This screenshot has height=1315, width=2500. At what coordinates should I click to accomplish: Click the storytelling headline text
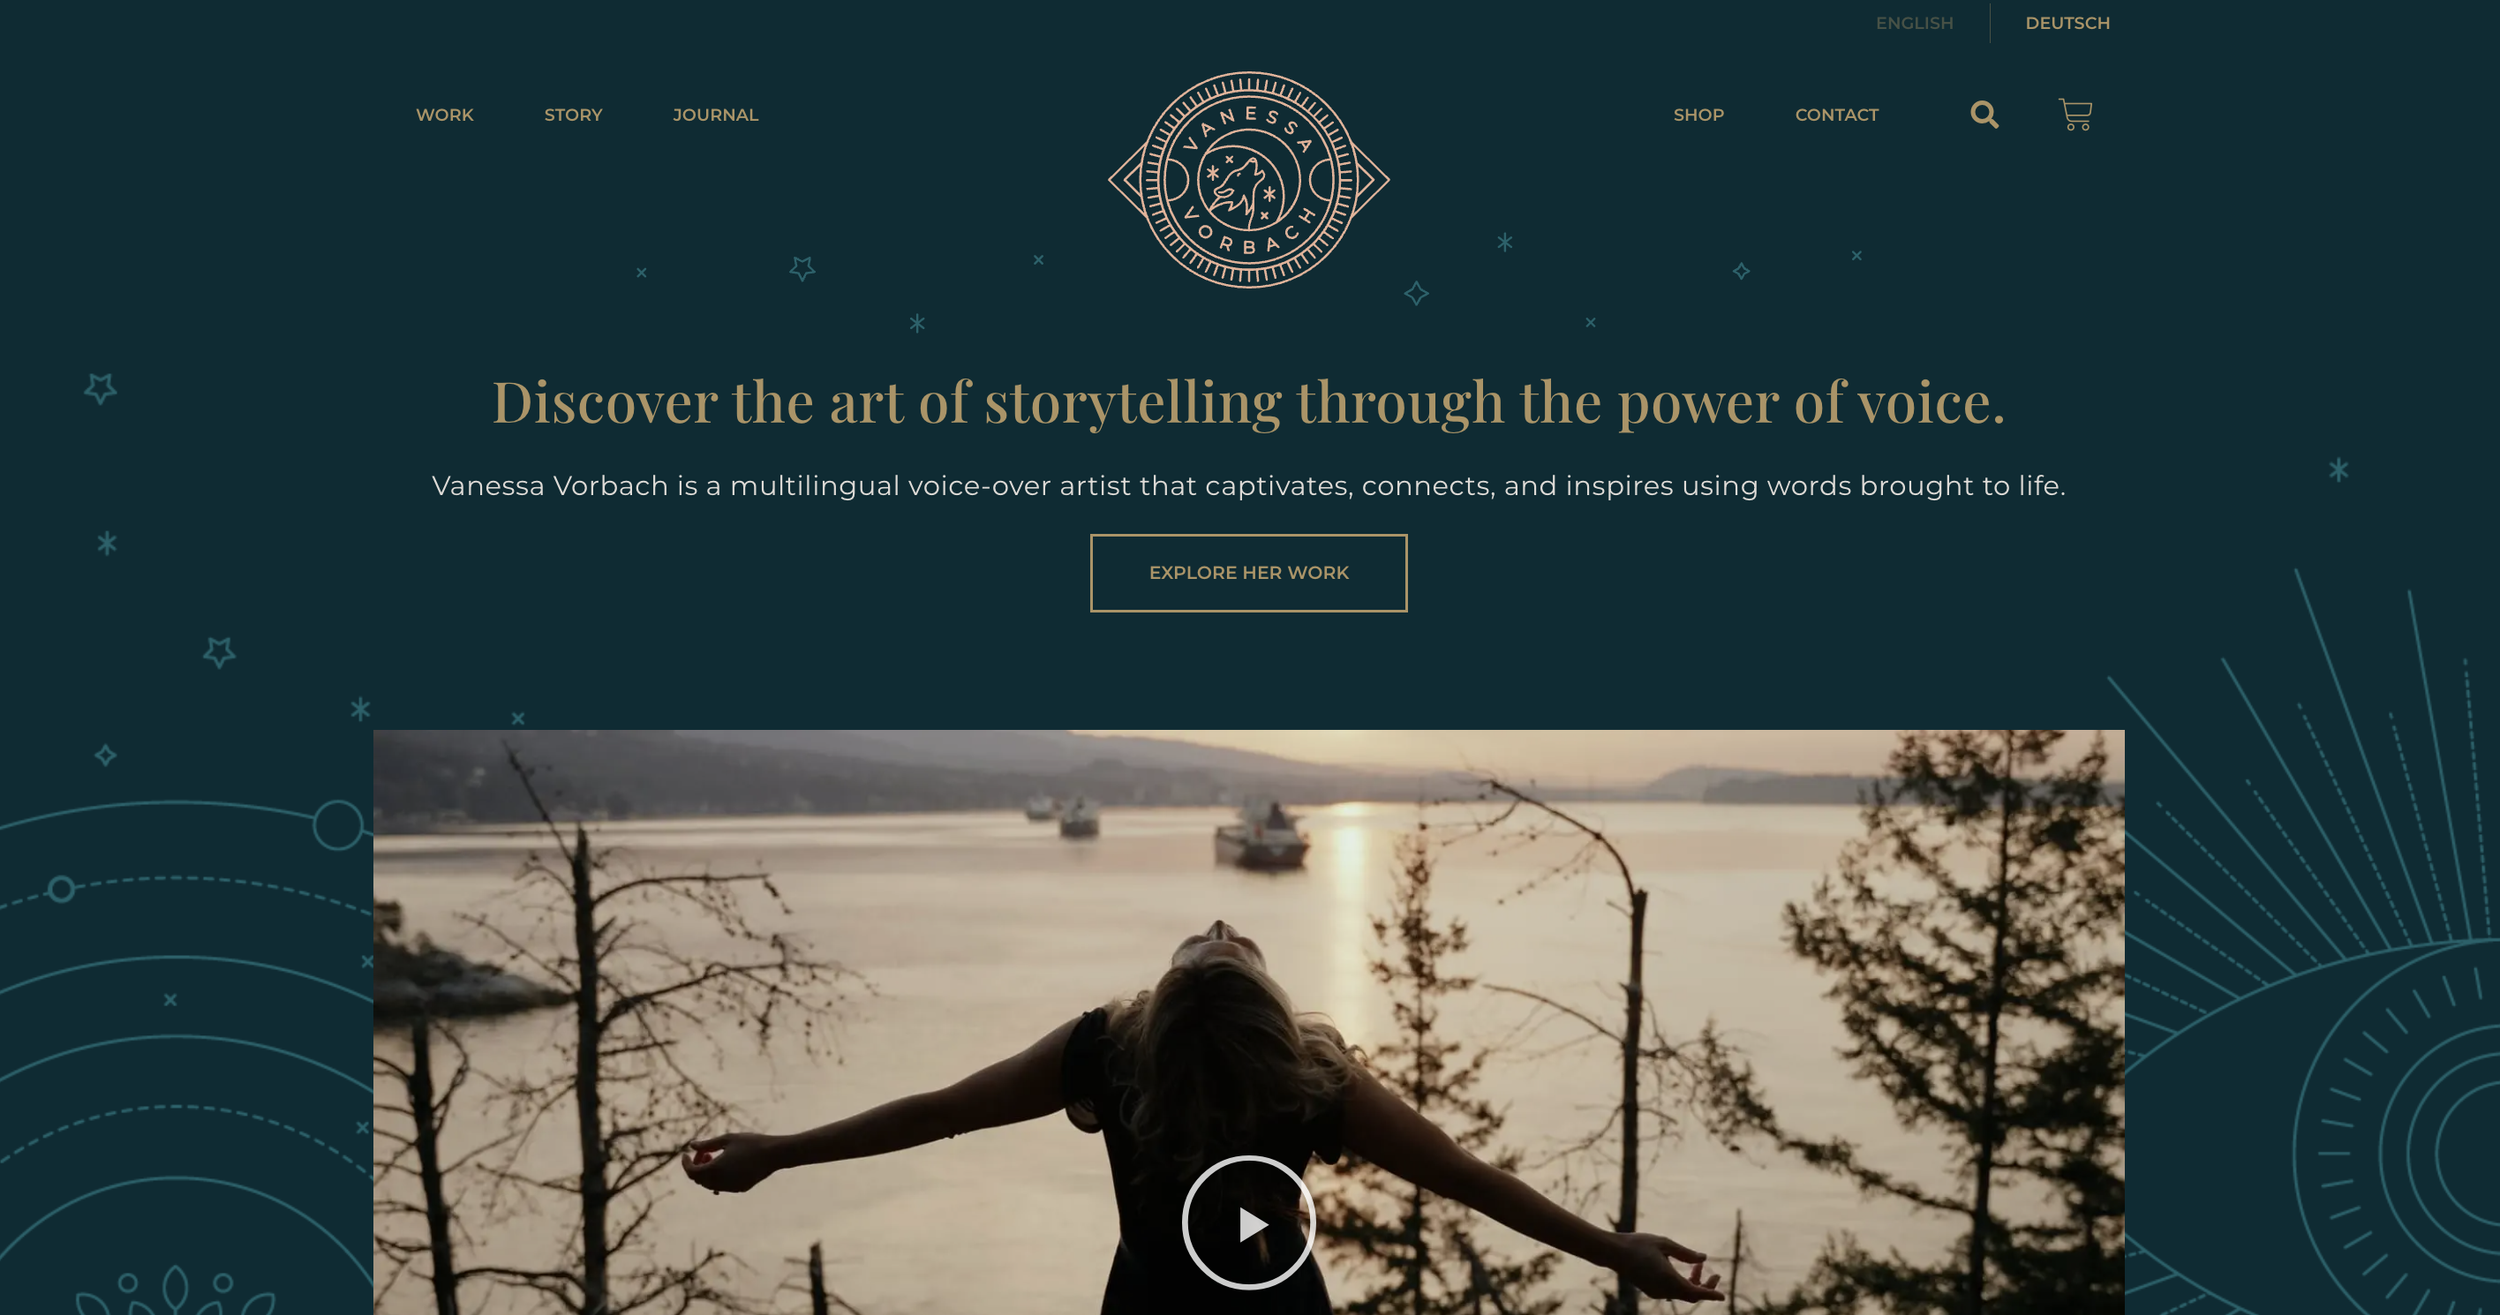(x=1248, y=402)
